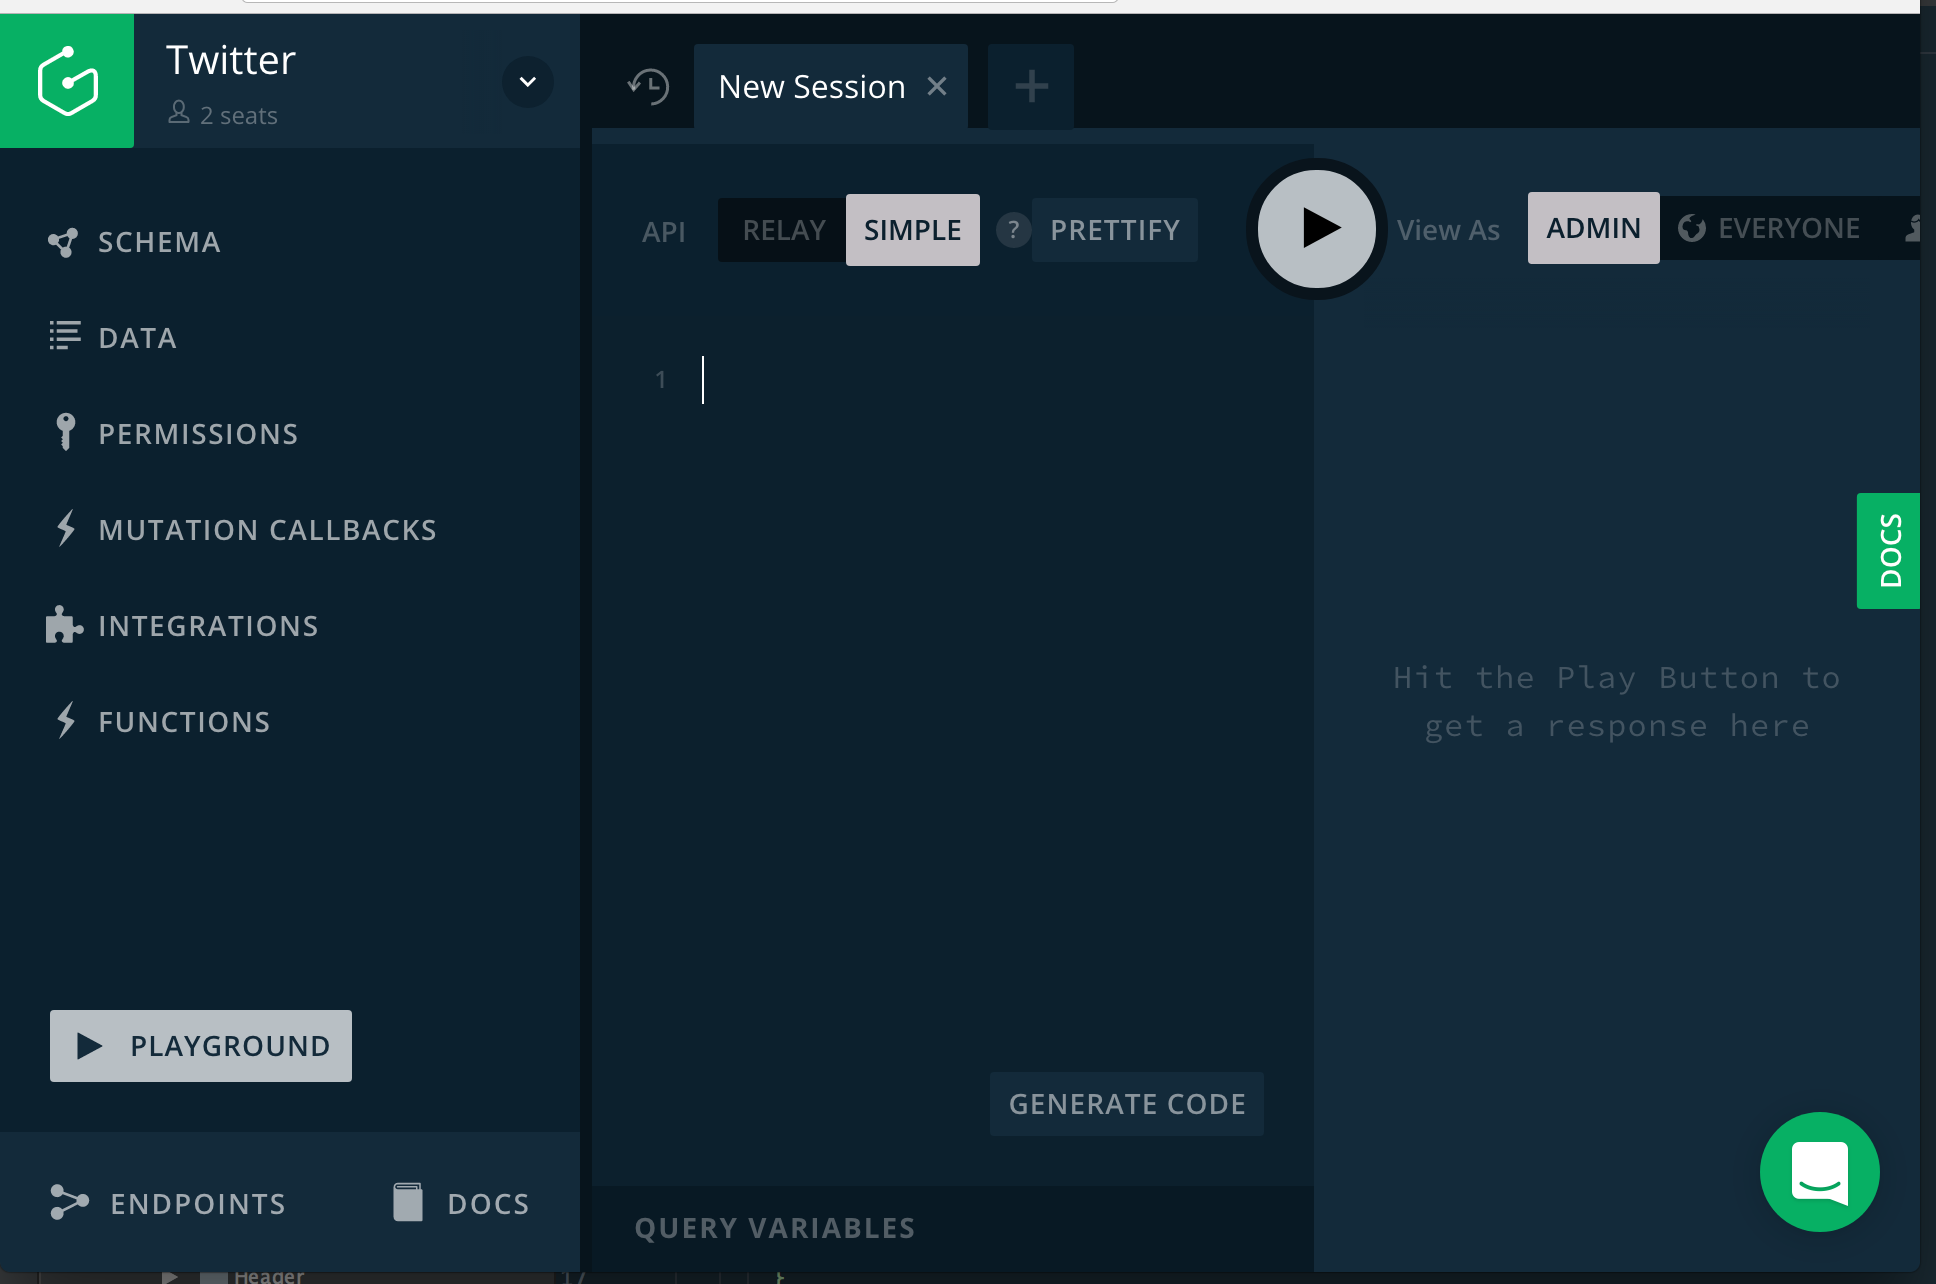The image size is (1936, 1284).
Task: Toggle View As to EVERYONE
Action: 1786,228
